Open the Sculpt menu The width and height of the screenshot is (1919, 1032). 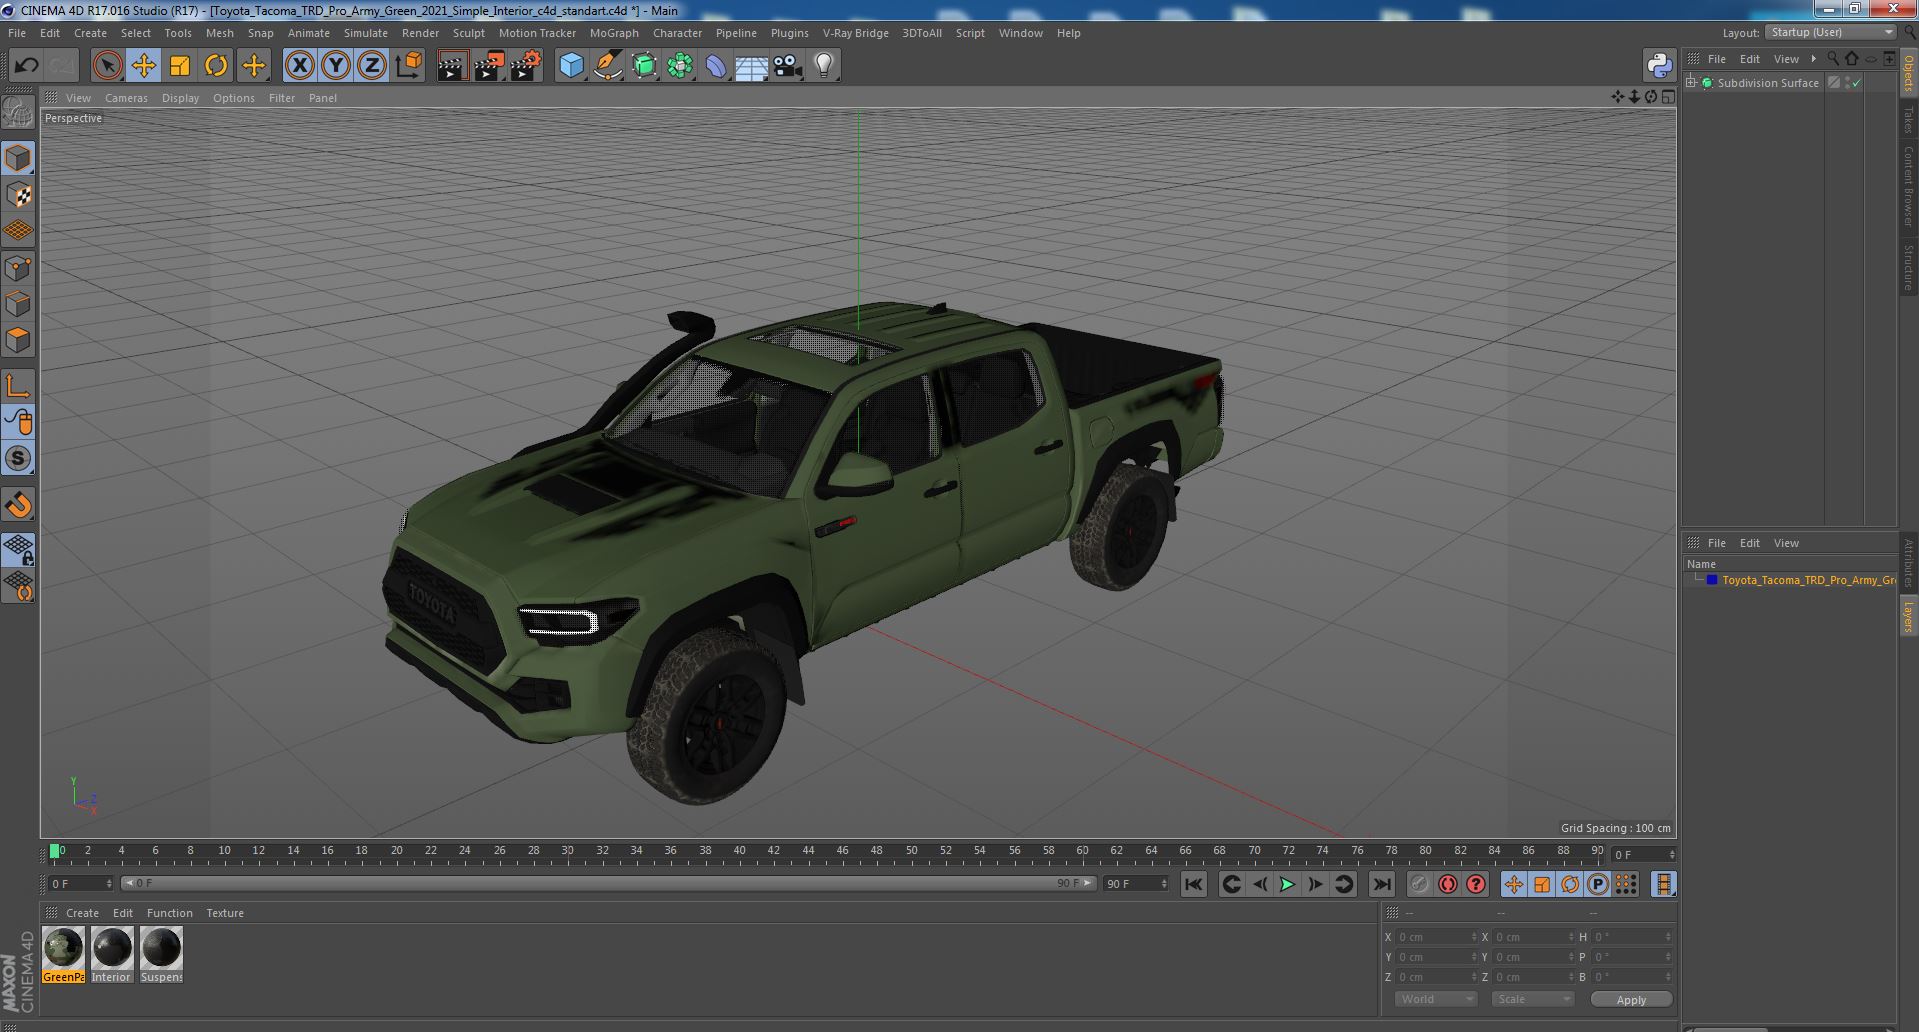click(x=468, y=33)
